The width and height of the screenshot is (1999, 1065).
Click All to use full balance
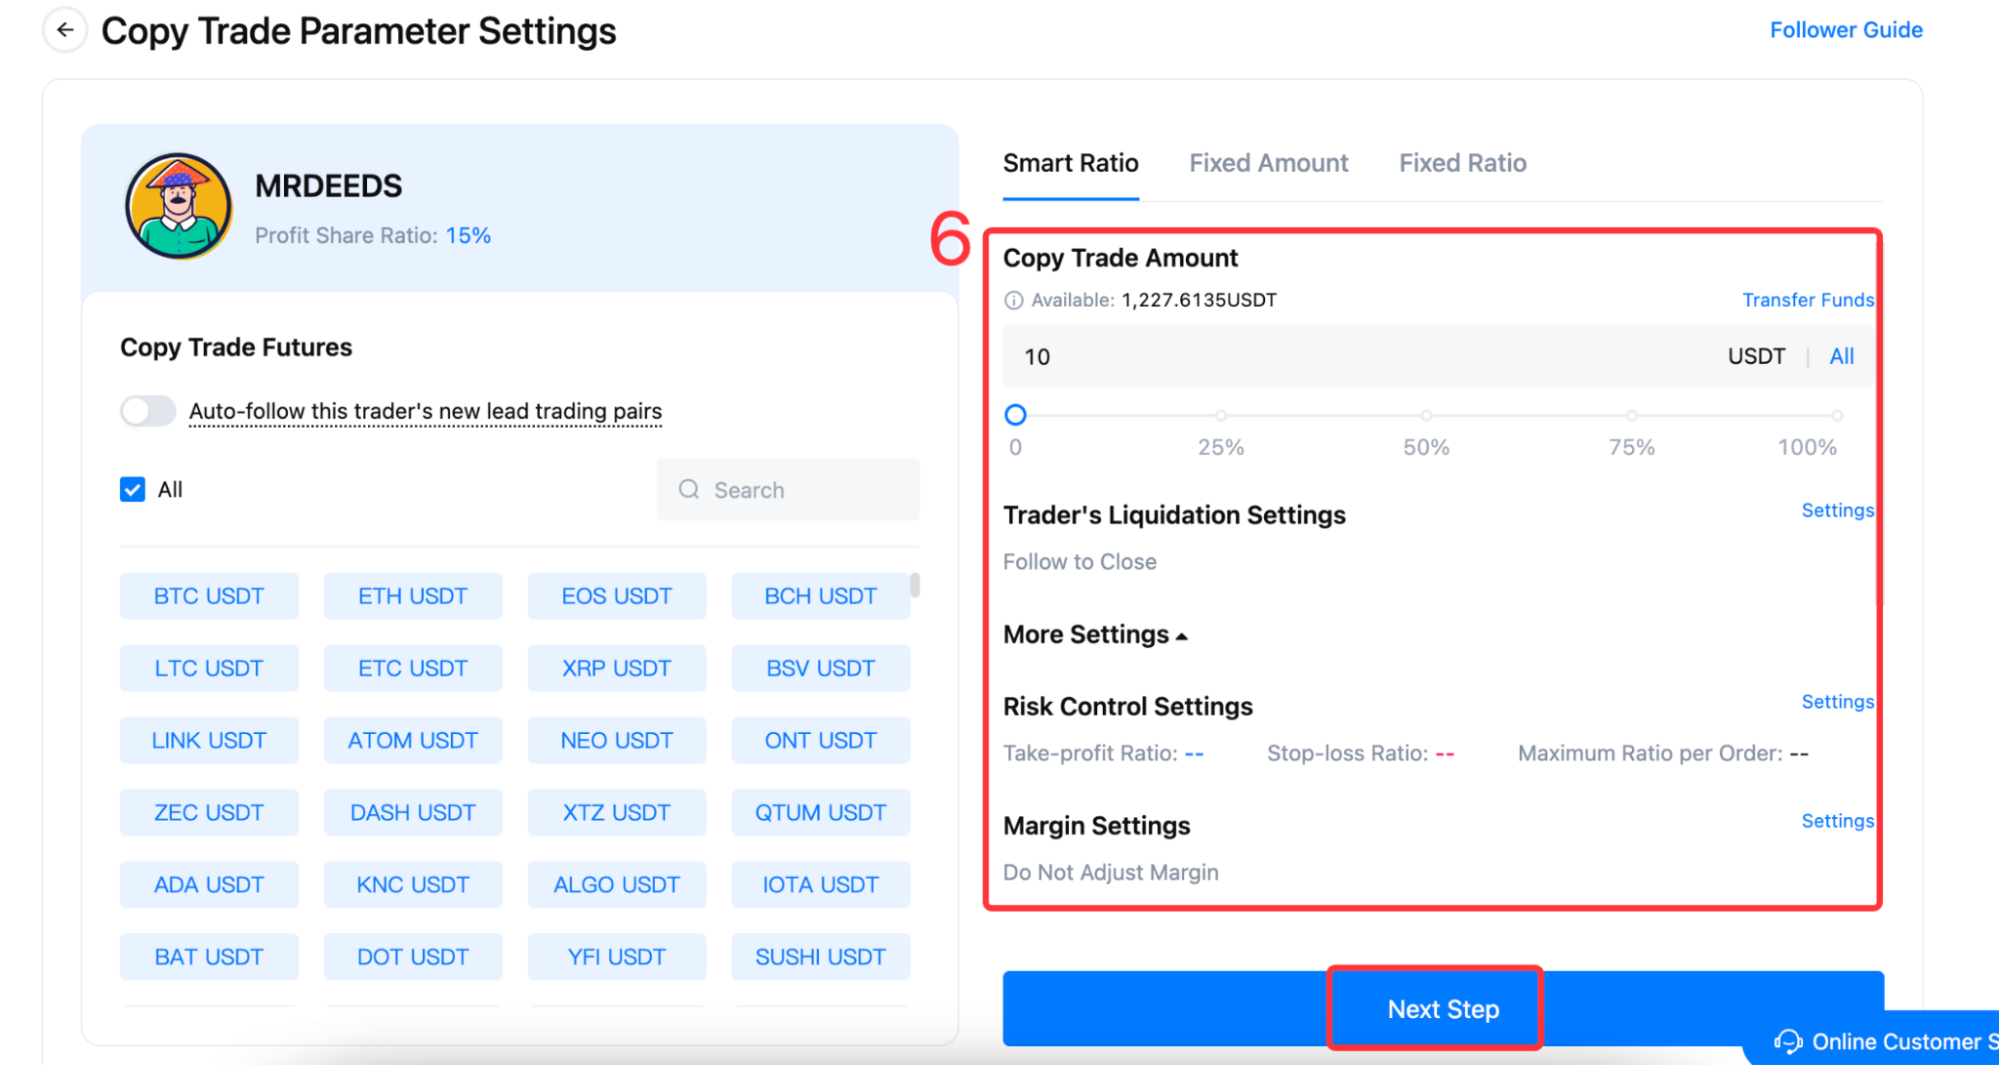(1841, 357)
